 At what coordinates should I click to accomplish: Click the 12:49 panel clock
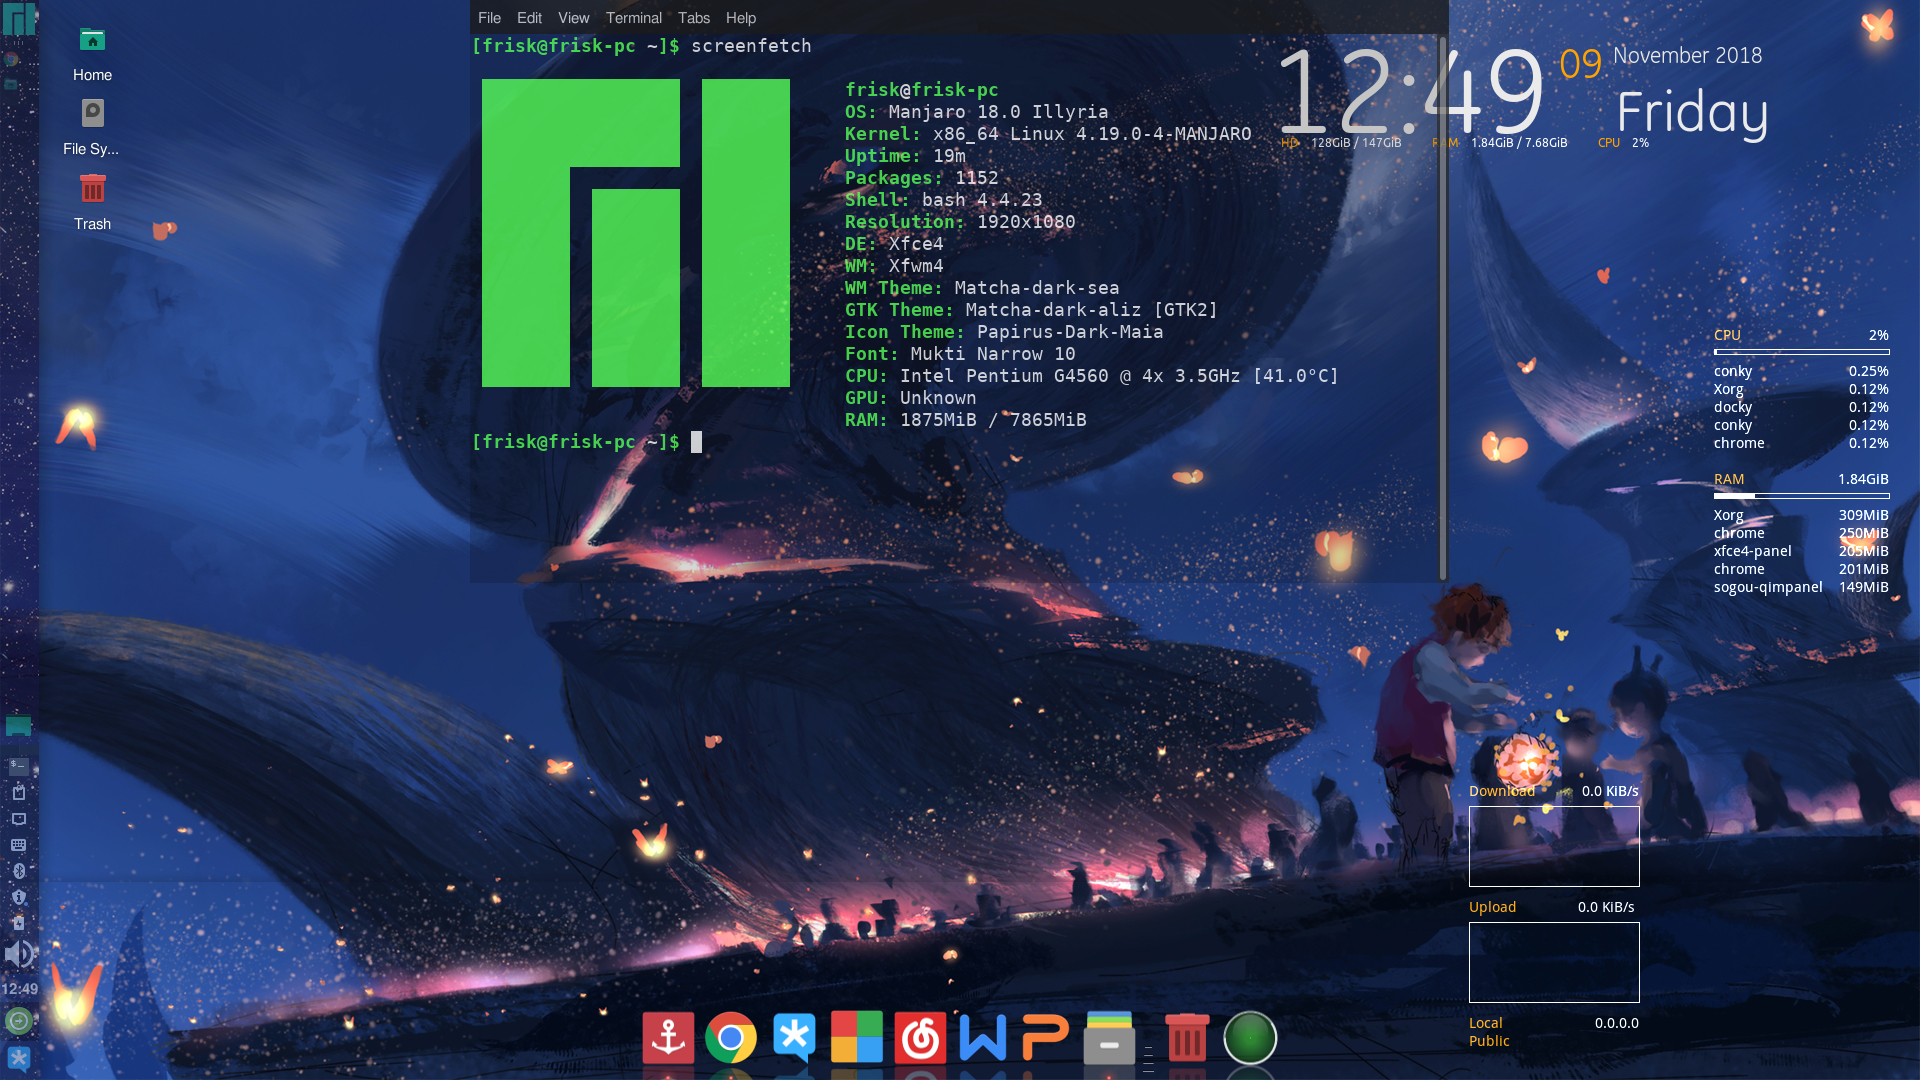19,989
